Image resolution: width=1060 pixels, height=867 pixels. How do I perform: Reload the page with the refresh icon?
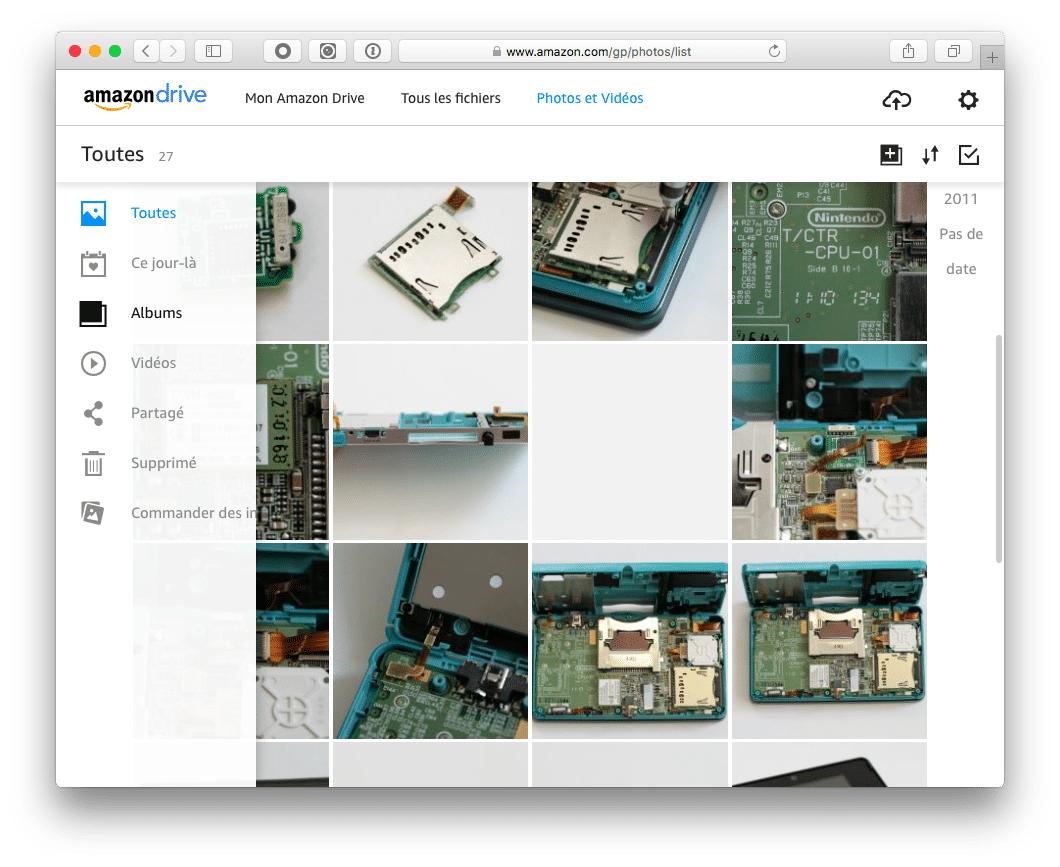click(x=774, y=51)
